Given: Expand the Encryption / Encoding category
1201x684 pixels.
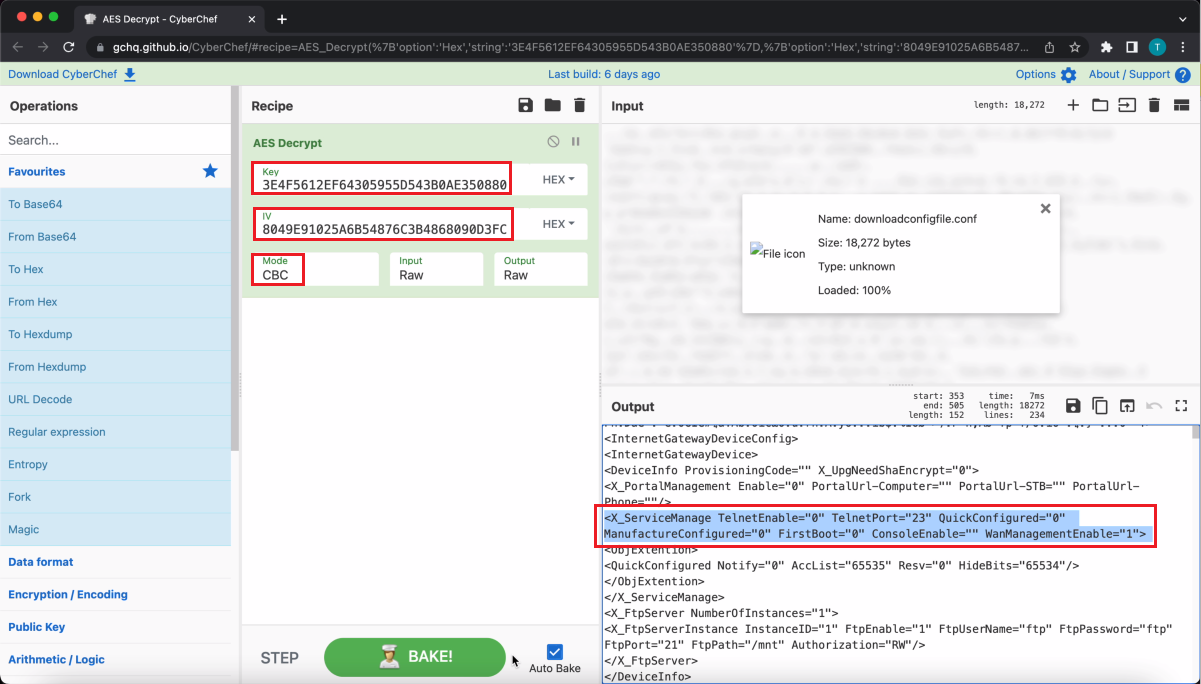Looking at the screenshot, I should point(115,594).
